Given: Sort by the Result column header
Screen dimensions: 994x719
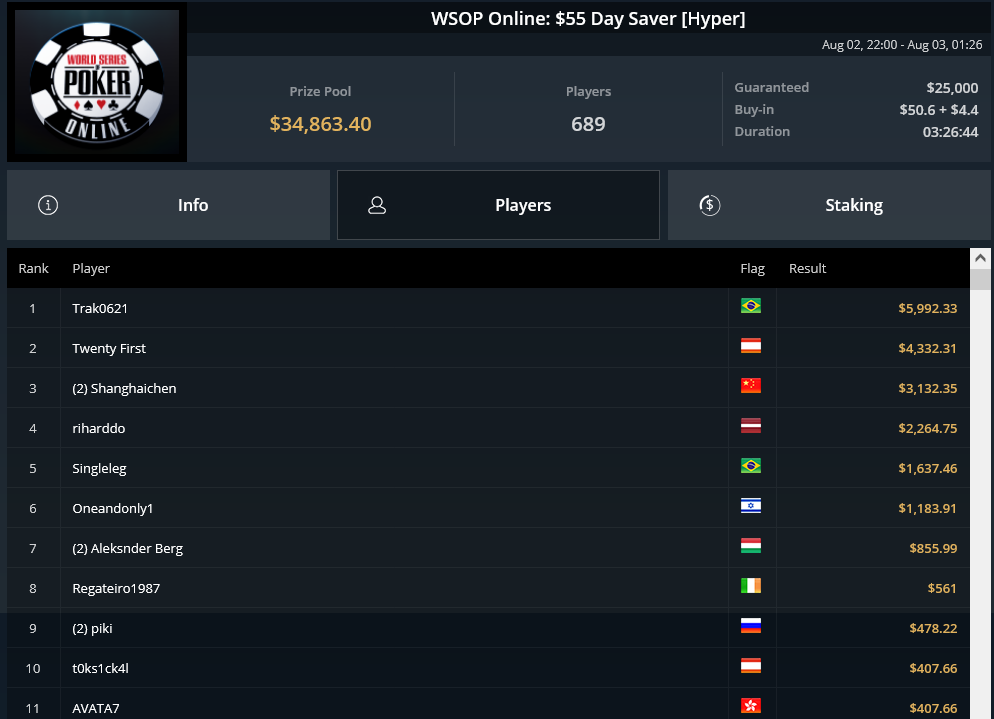Looking at the screenshot, I should [x=807, y=268].
